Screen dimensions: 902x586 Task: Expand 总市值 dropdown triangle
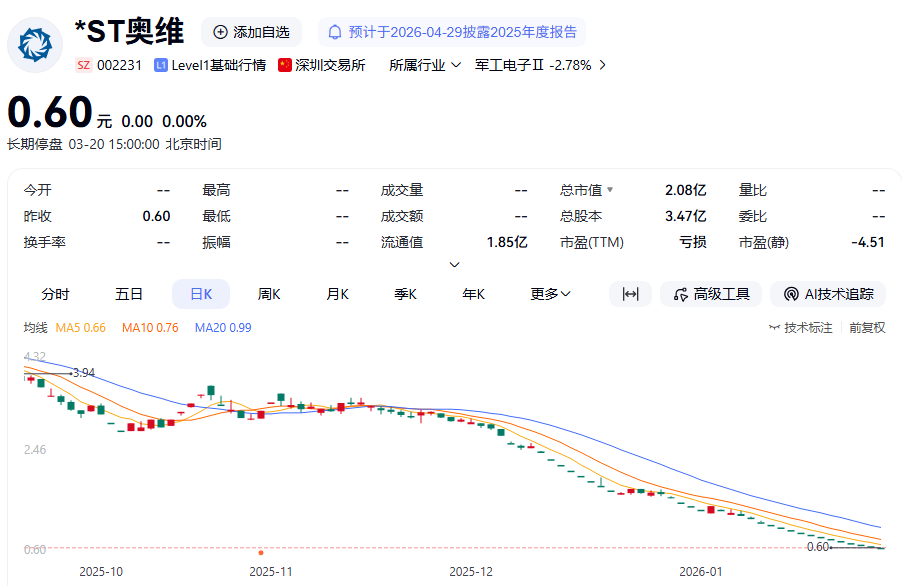(610, 190)
